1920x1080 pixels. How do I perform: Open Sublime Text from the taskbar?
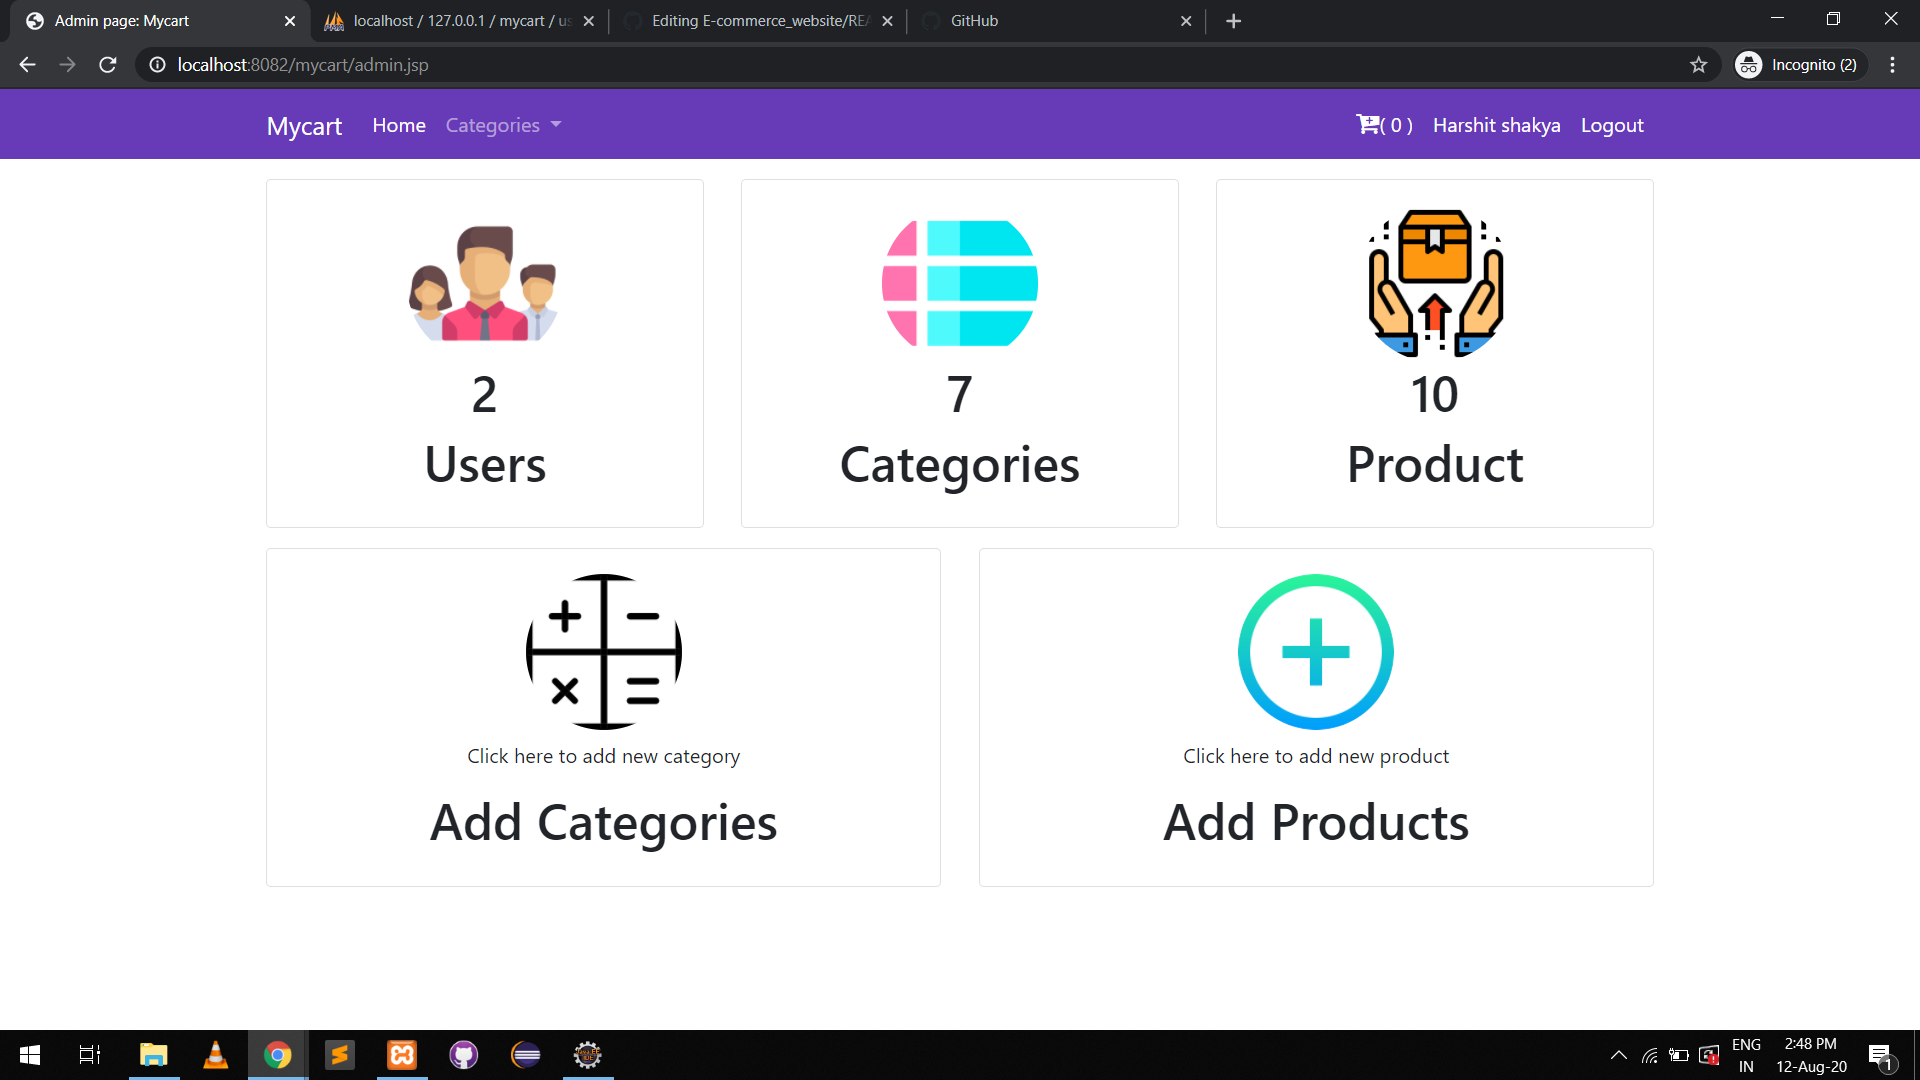coord(340,1055)
